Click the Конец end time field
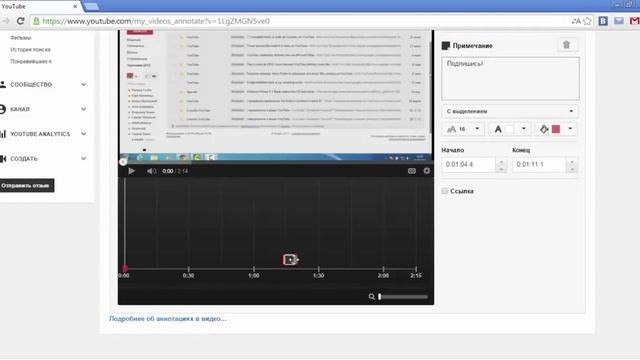This screenshot has height=360, width=640. pos(540,164)
